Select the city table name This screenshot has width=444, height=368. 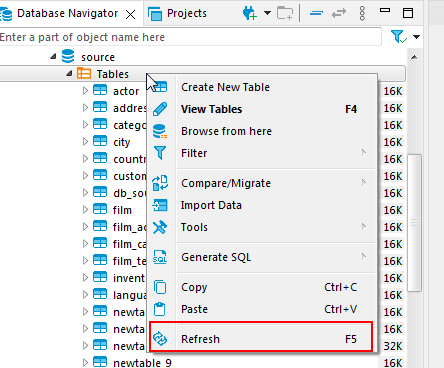point(122,142)
